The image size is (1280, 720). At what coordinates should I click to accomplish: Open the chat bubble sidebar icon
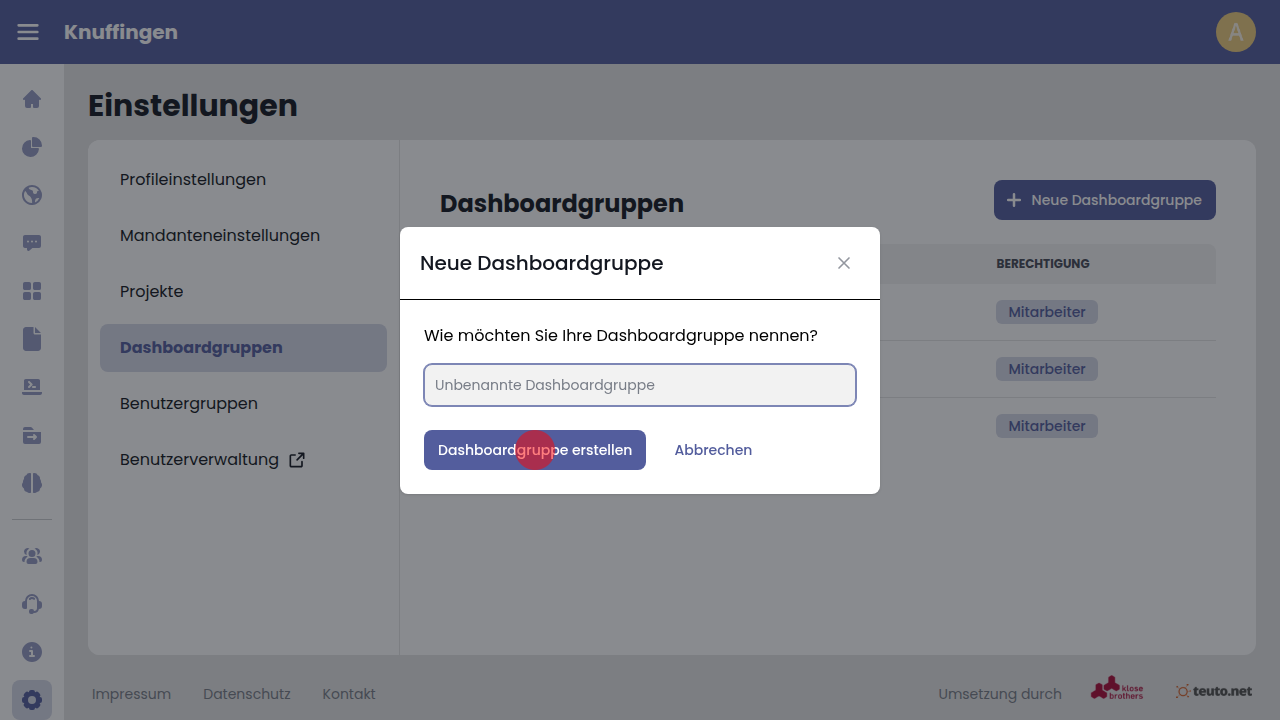click(x=32, y=243)
